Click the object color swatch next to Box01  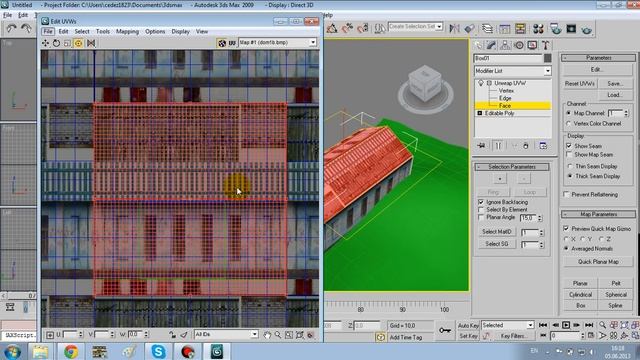click(x=547, y=58)
